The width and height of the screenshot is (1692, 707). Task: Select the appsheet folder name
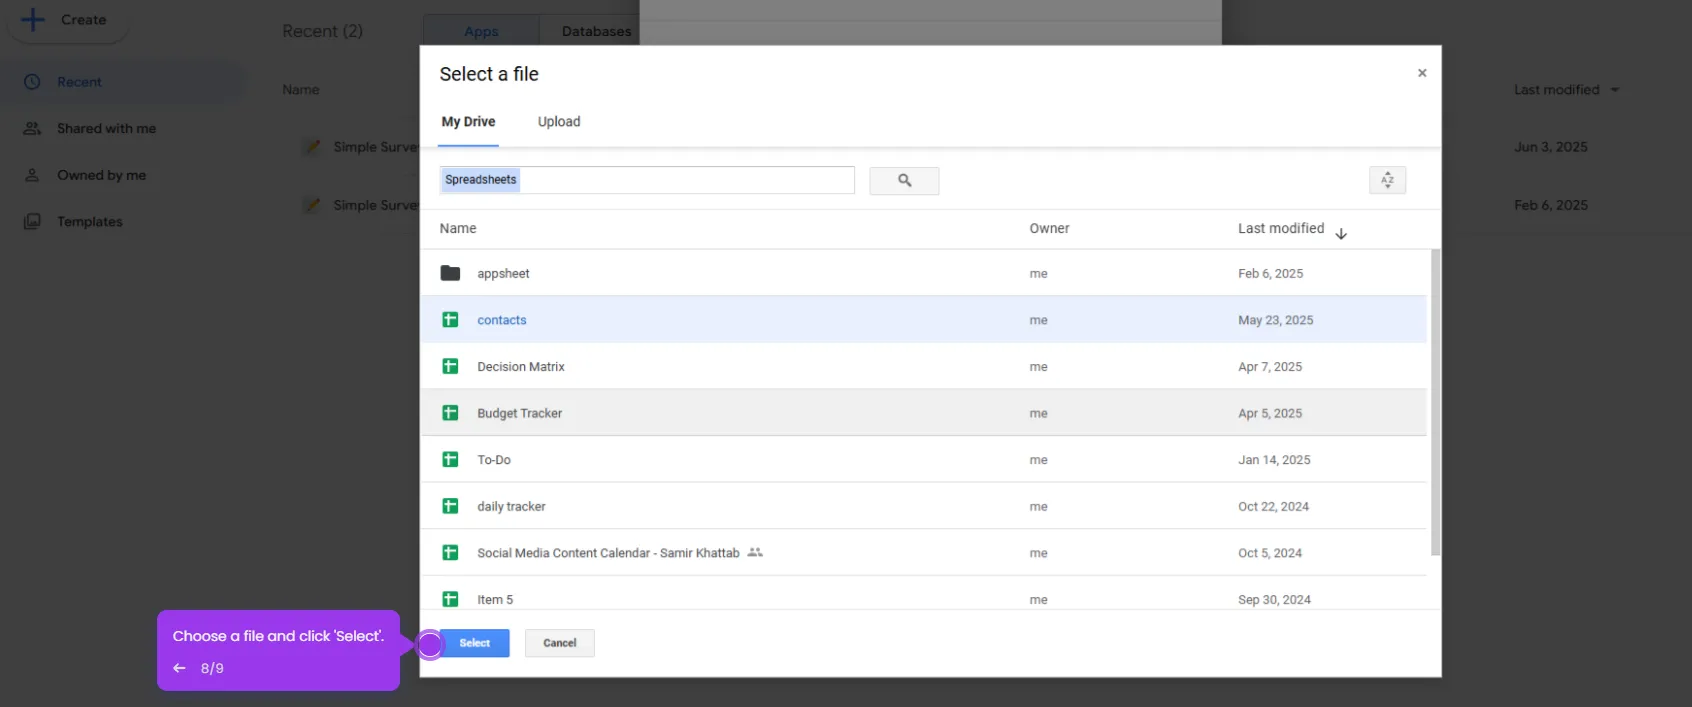tap(503, 273)
